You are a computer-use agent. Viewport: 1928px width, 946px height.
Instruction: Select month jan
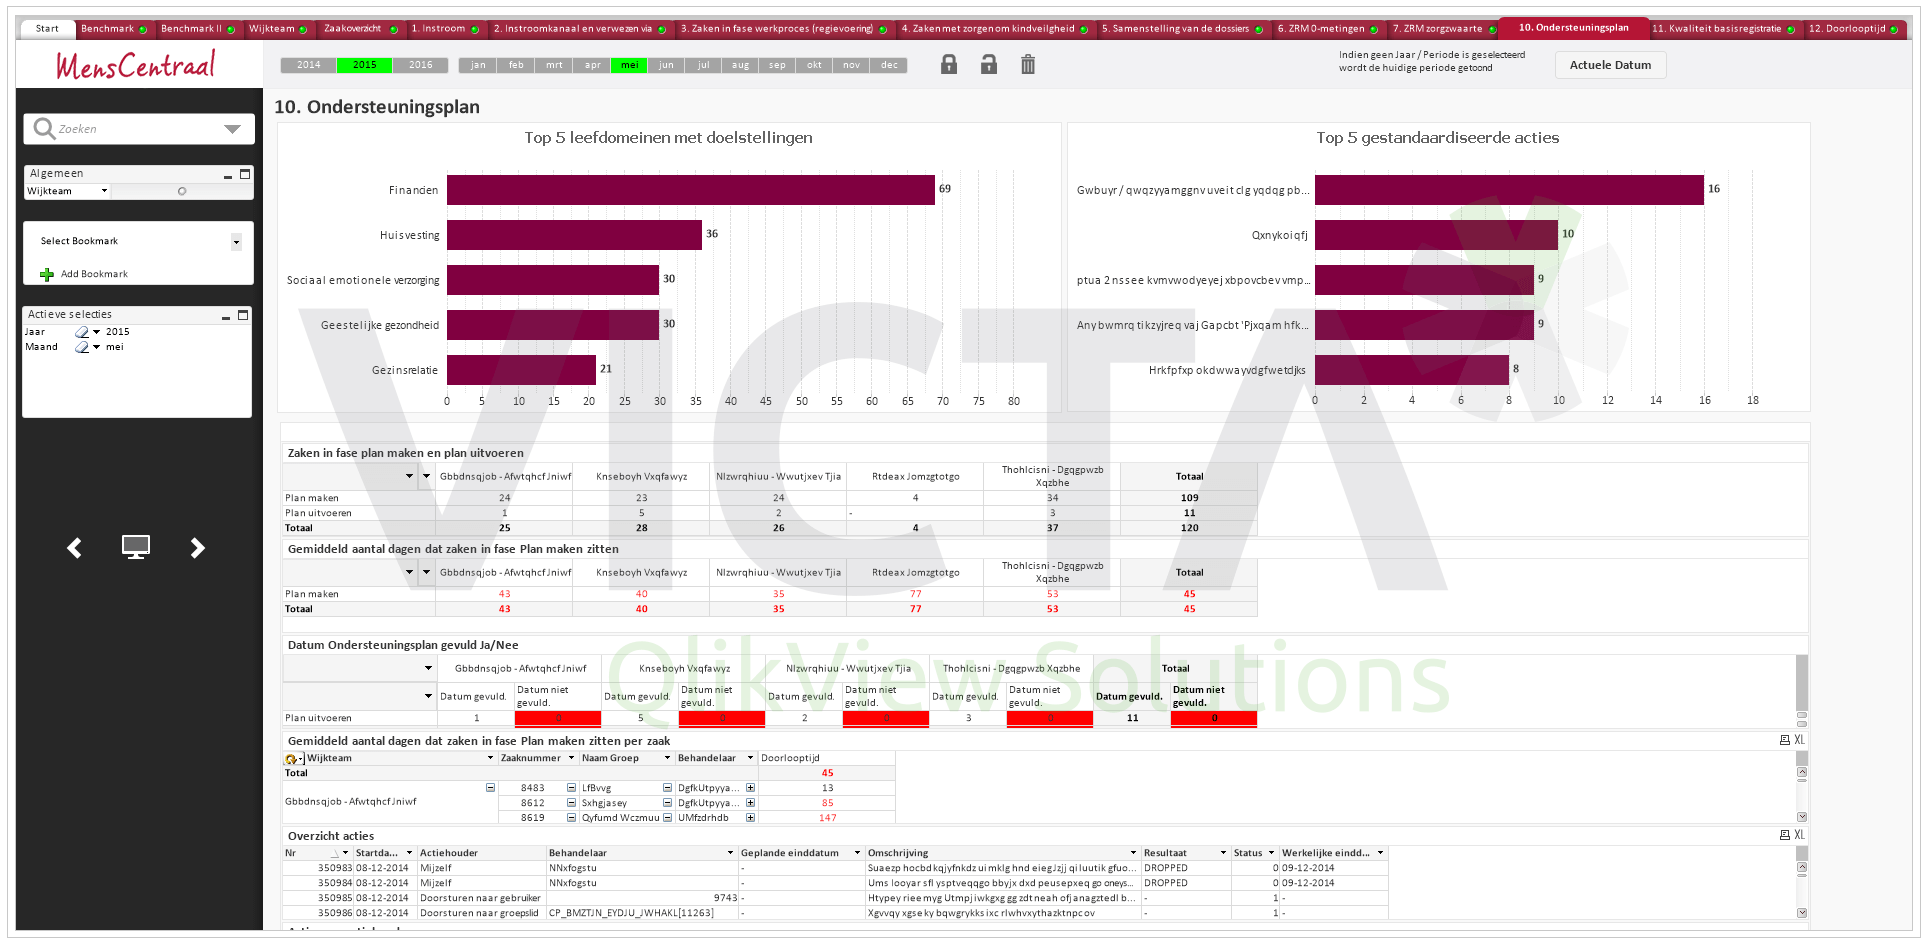point(478,65)
